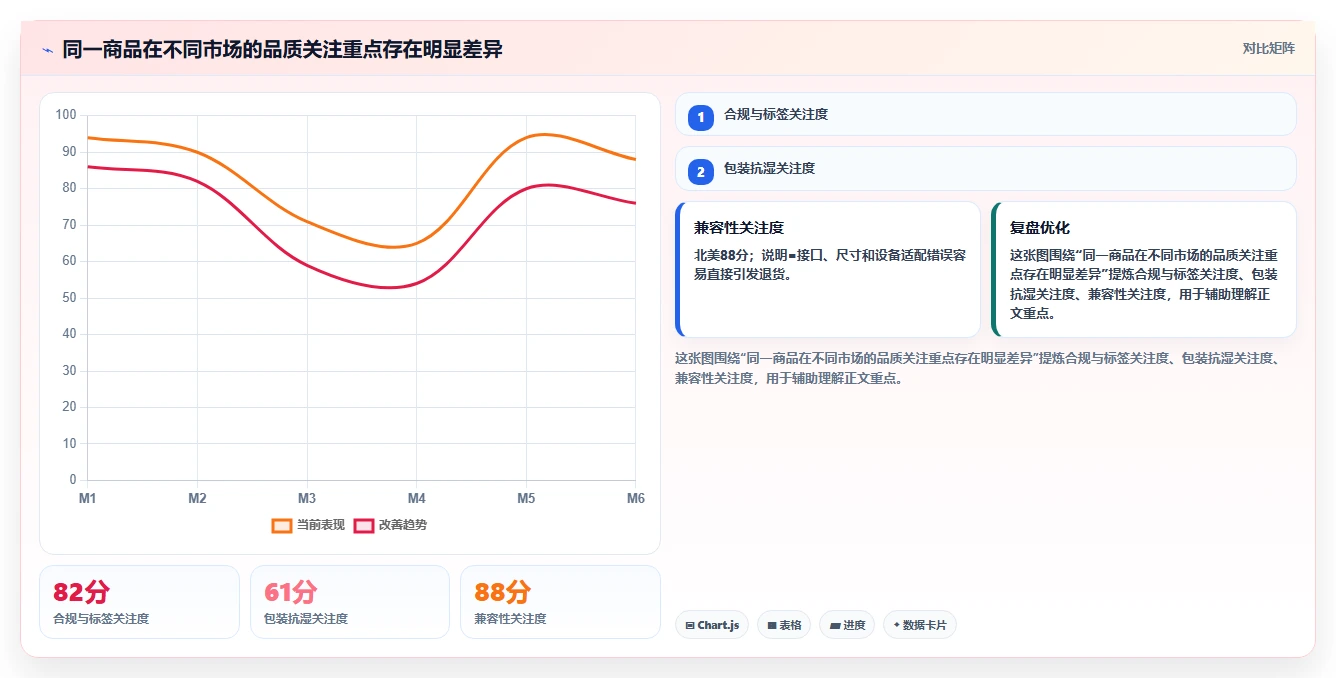Select list item 2 包装抗湿关注度

click(985, 168)
